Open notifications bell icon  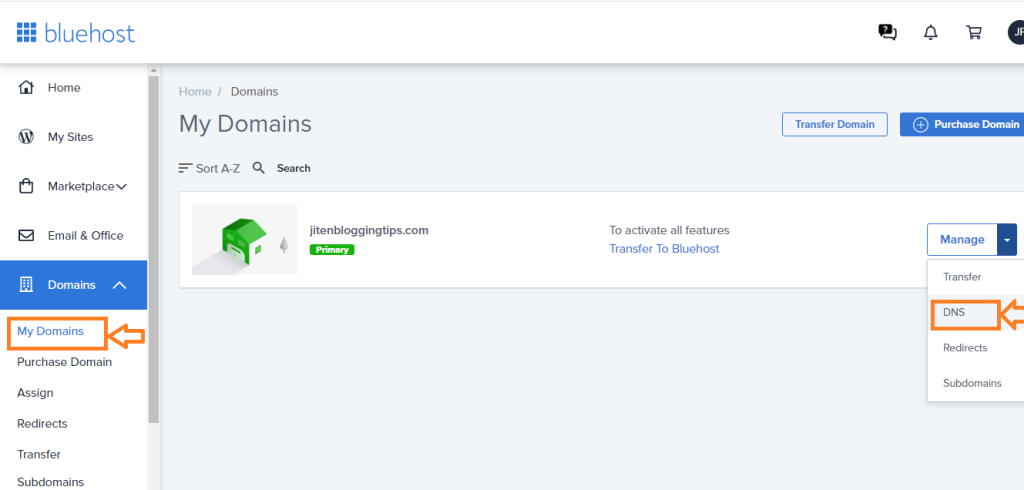click(931, 33)
